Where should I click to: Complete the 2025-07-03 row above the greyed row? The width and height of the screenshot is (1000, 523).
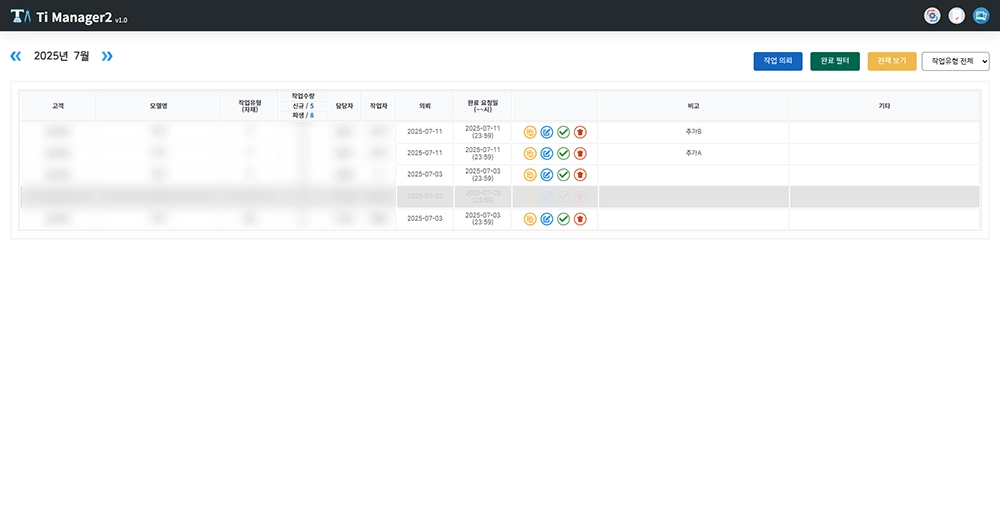[x=563, y=175]
